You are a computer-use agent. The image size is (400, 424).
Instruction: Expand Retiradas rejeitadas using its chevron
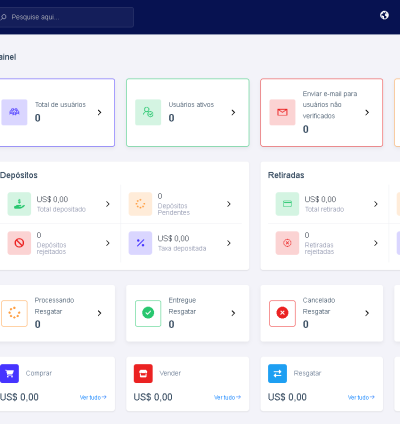[x=376, y=243]
